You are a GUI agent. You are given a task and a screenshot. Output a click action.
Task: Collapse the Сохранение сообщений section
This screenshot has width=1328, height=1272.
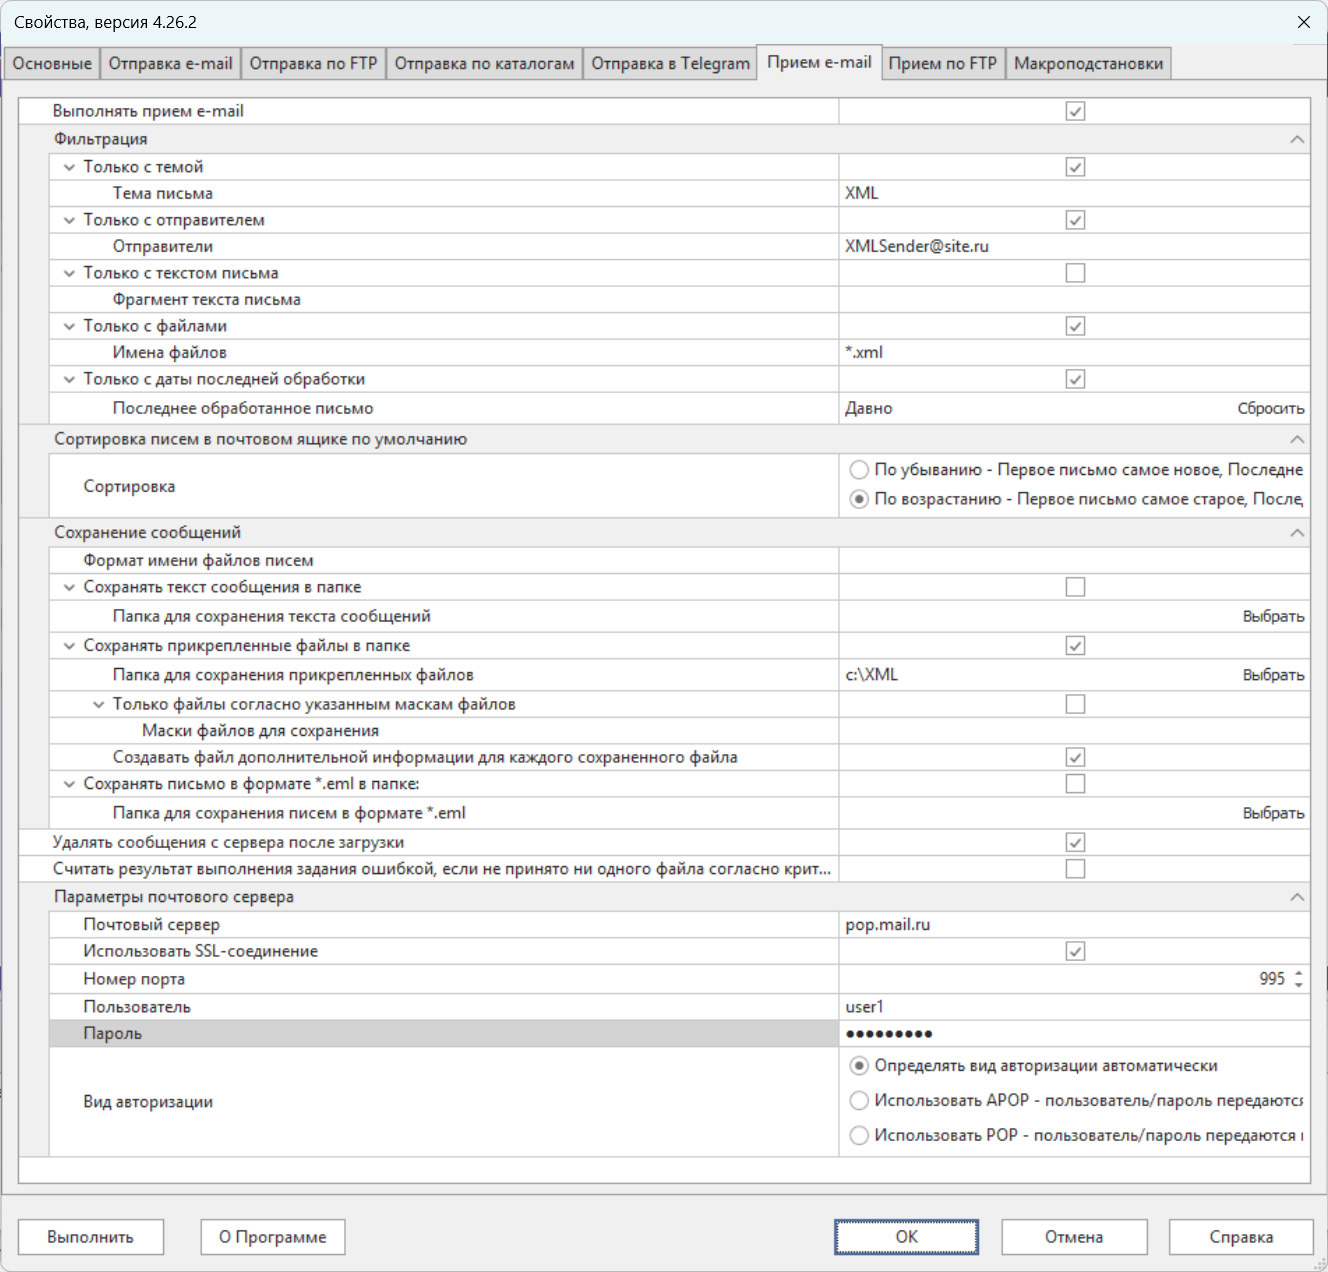(x=1297, y=533)
